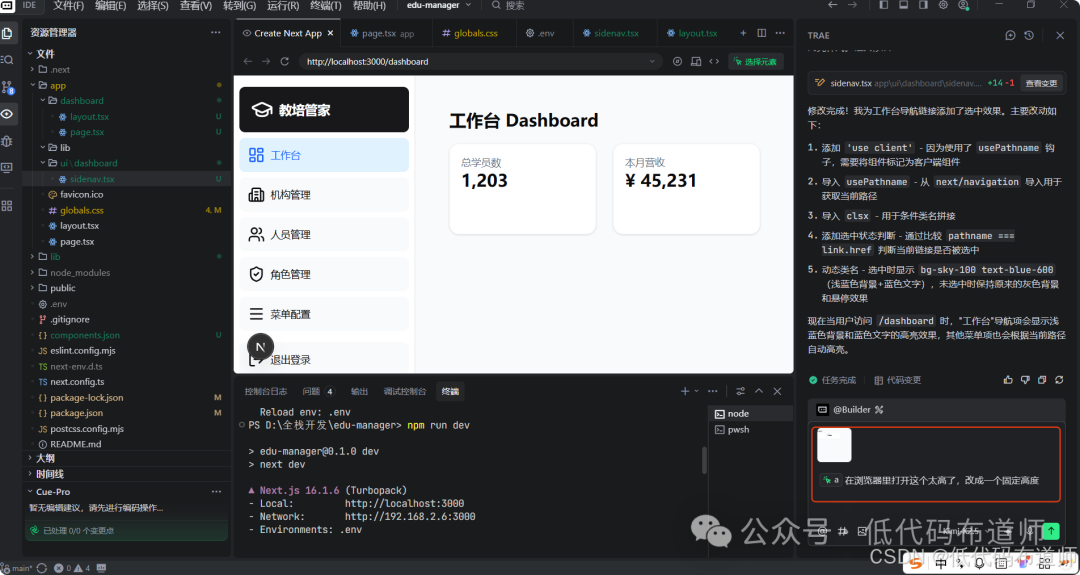Thumbs up the AI response

click(x=1007, y=380)
